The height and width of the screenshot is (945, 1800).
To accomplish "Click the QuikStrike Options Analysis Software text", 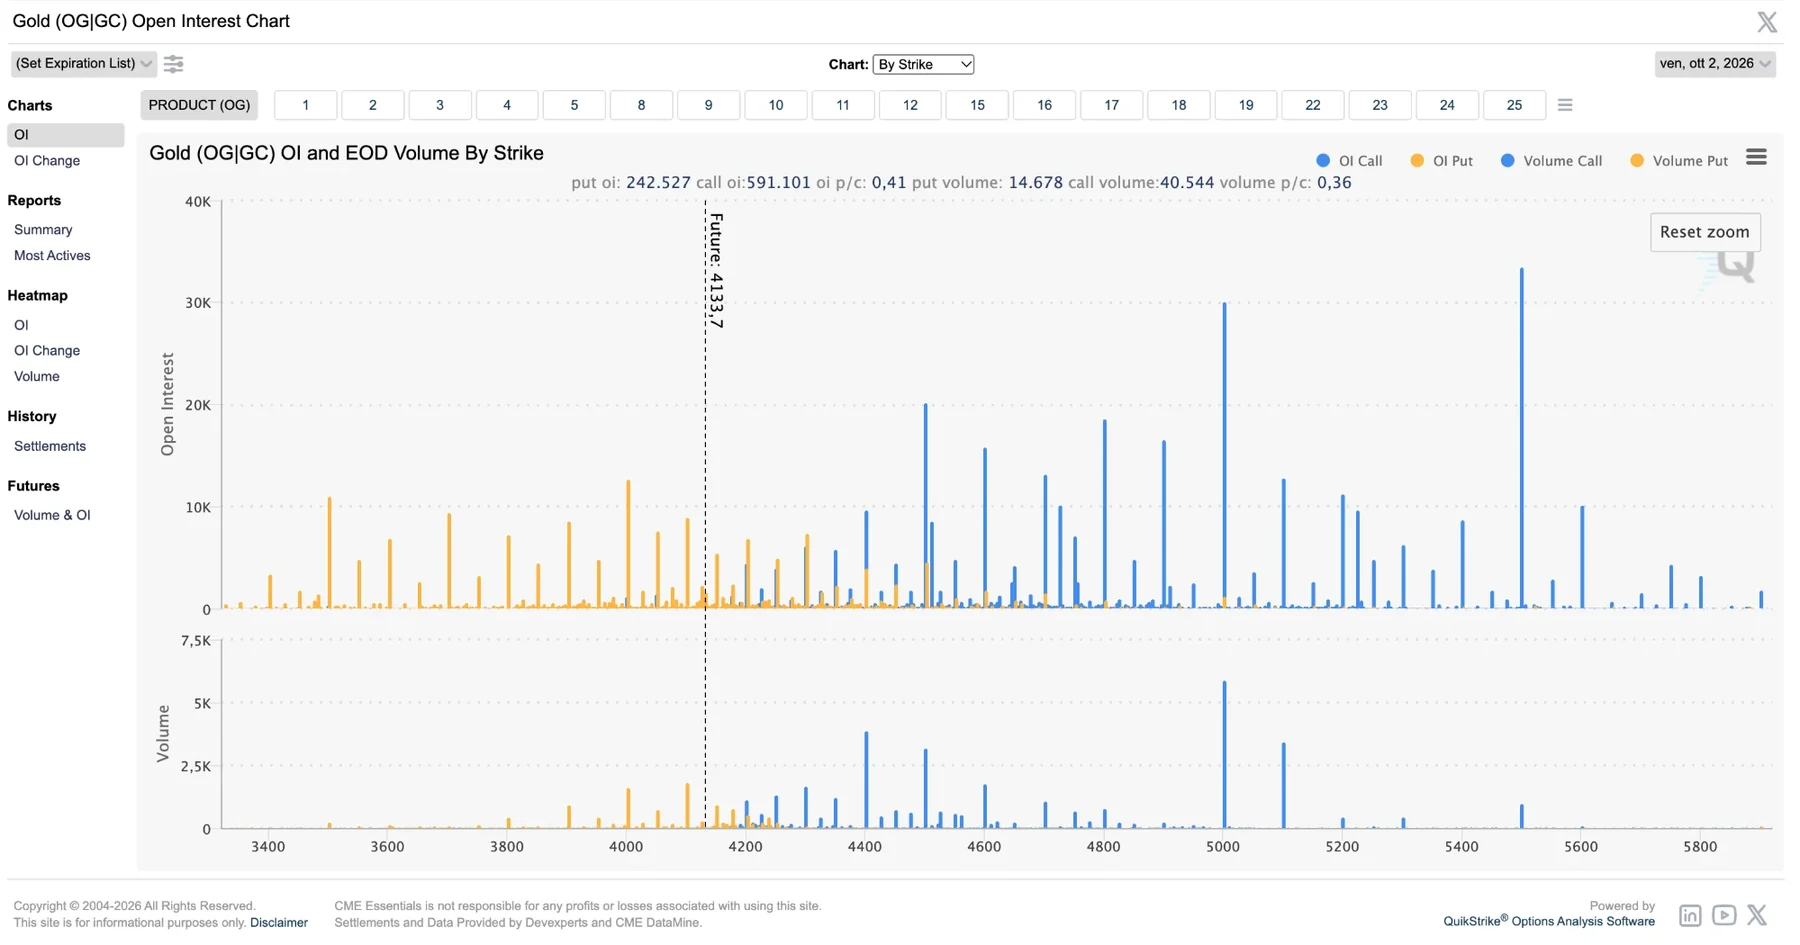I will [1549, 922].
